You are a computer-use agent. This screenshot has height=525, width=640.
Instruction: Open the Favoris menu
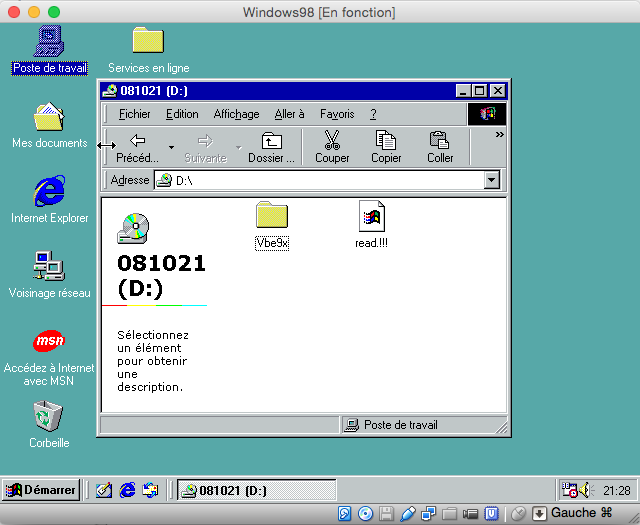coord(337,114)
